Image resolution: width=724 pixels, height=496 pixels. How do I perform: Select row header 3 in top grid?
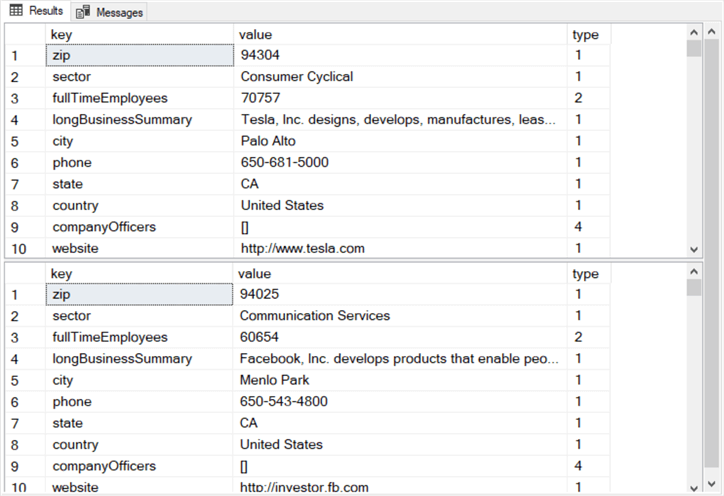coord(25,98)
